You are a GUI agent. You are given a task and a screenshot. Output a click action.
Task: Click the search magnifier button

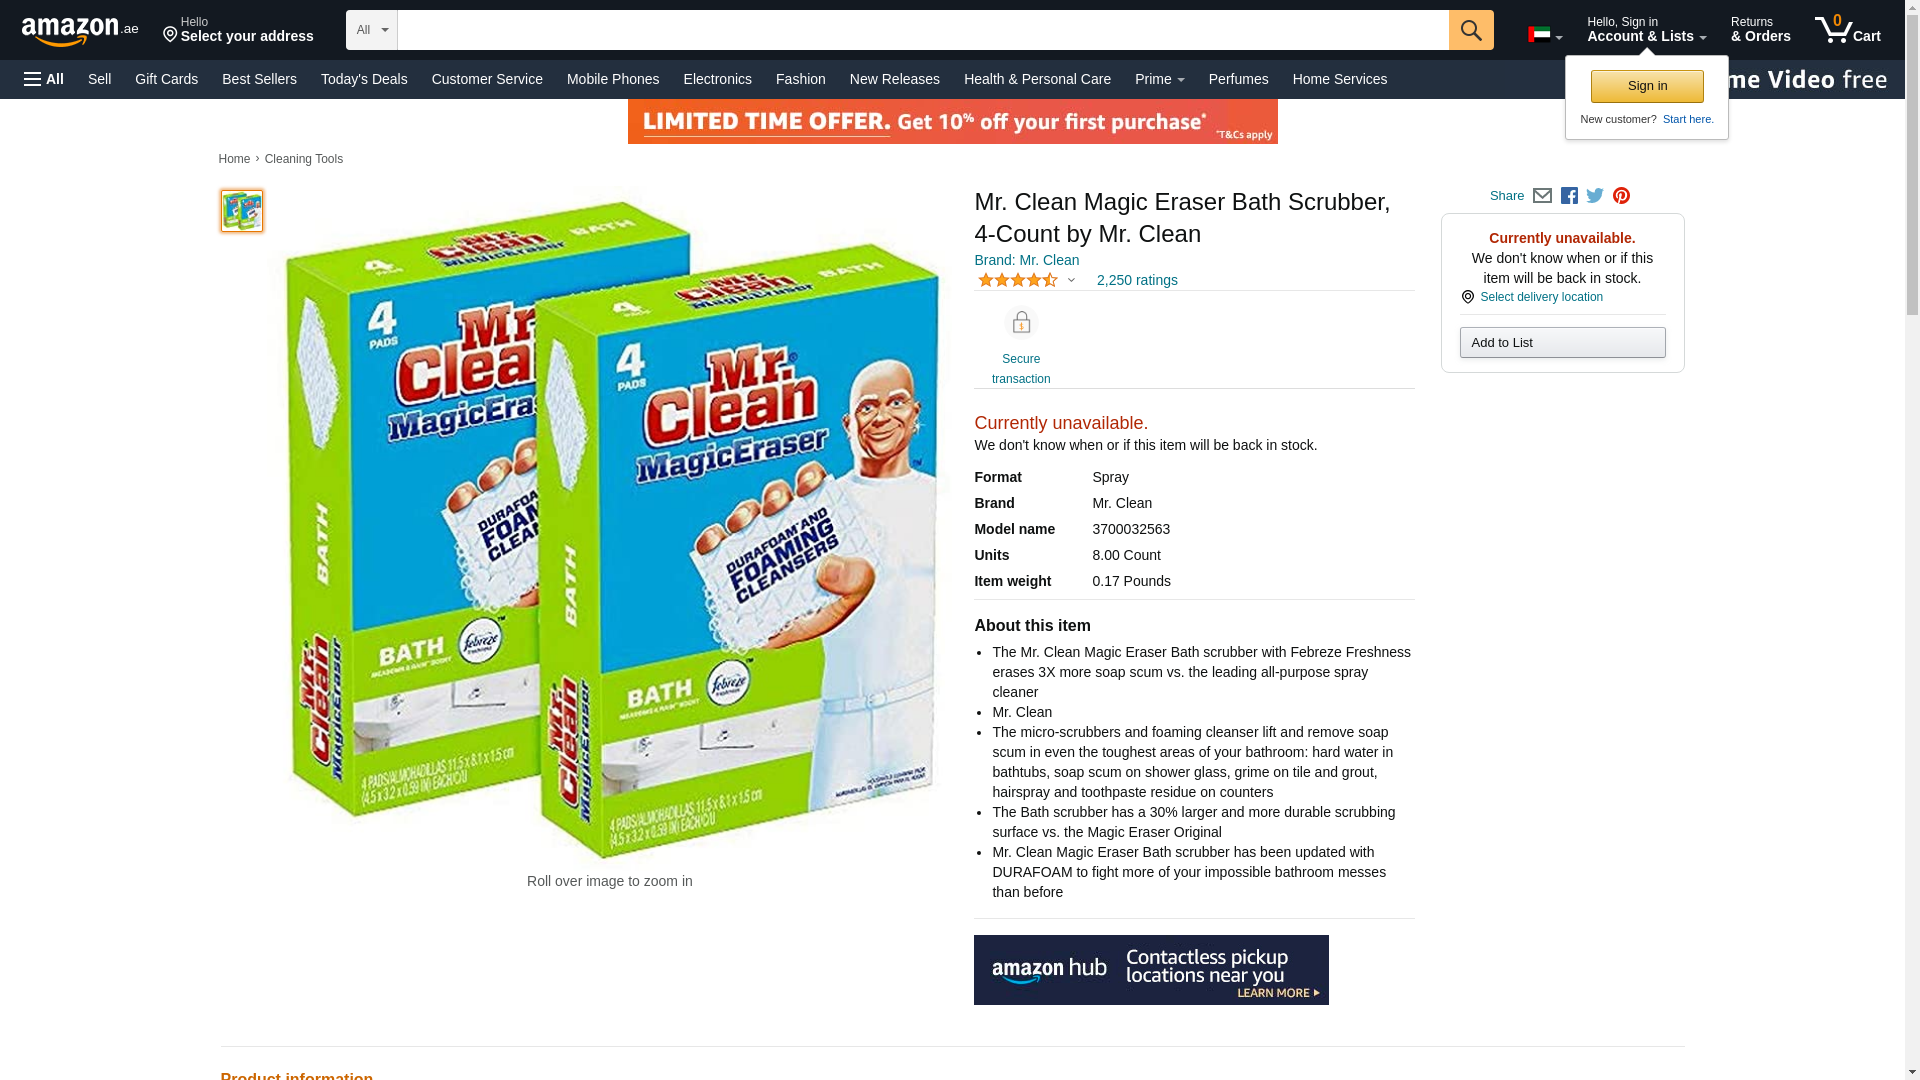point(1470,30)
